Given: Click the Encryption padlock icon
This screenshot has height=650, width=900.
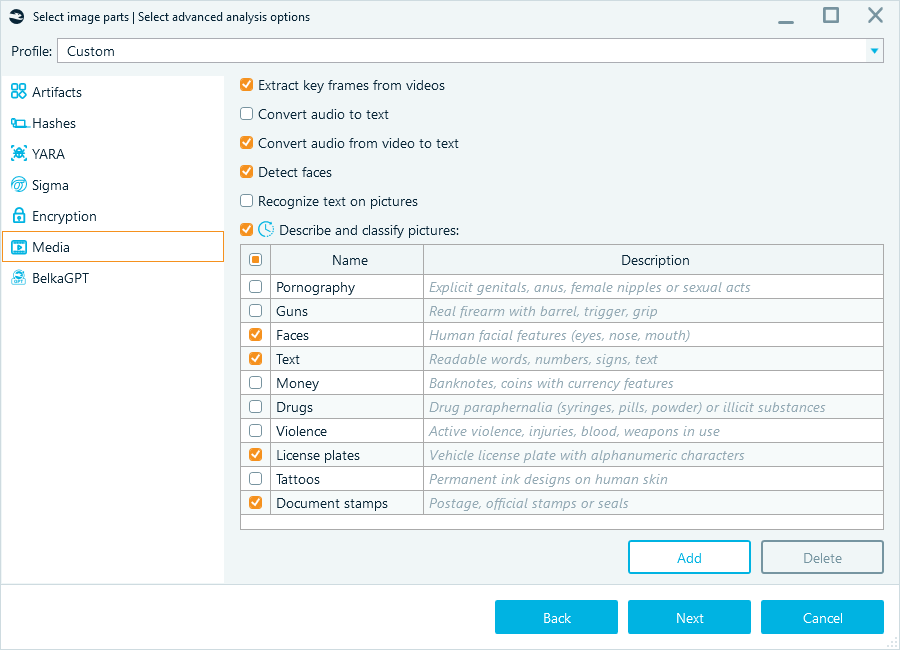Looking at the screenshot, I should coord(18,216).
